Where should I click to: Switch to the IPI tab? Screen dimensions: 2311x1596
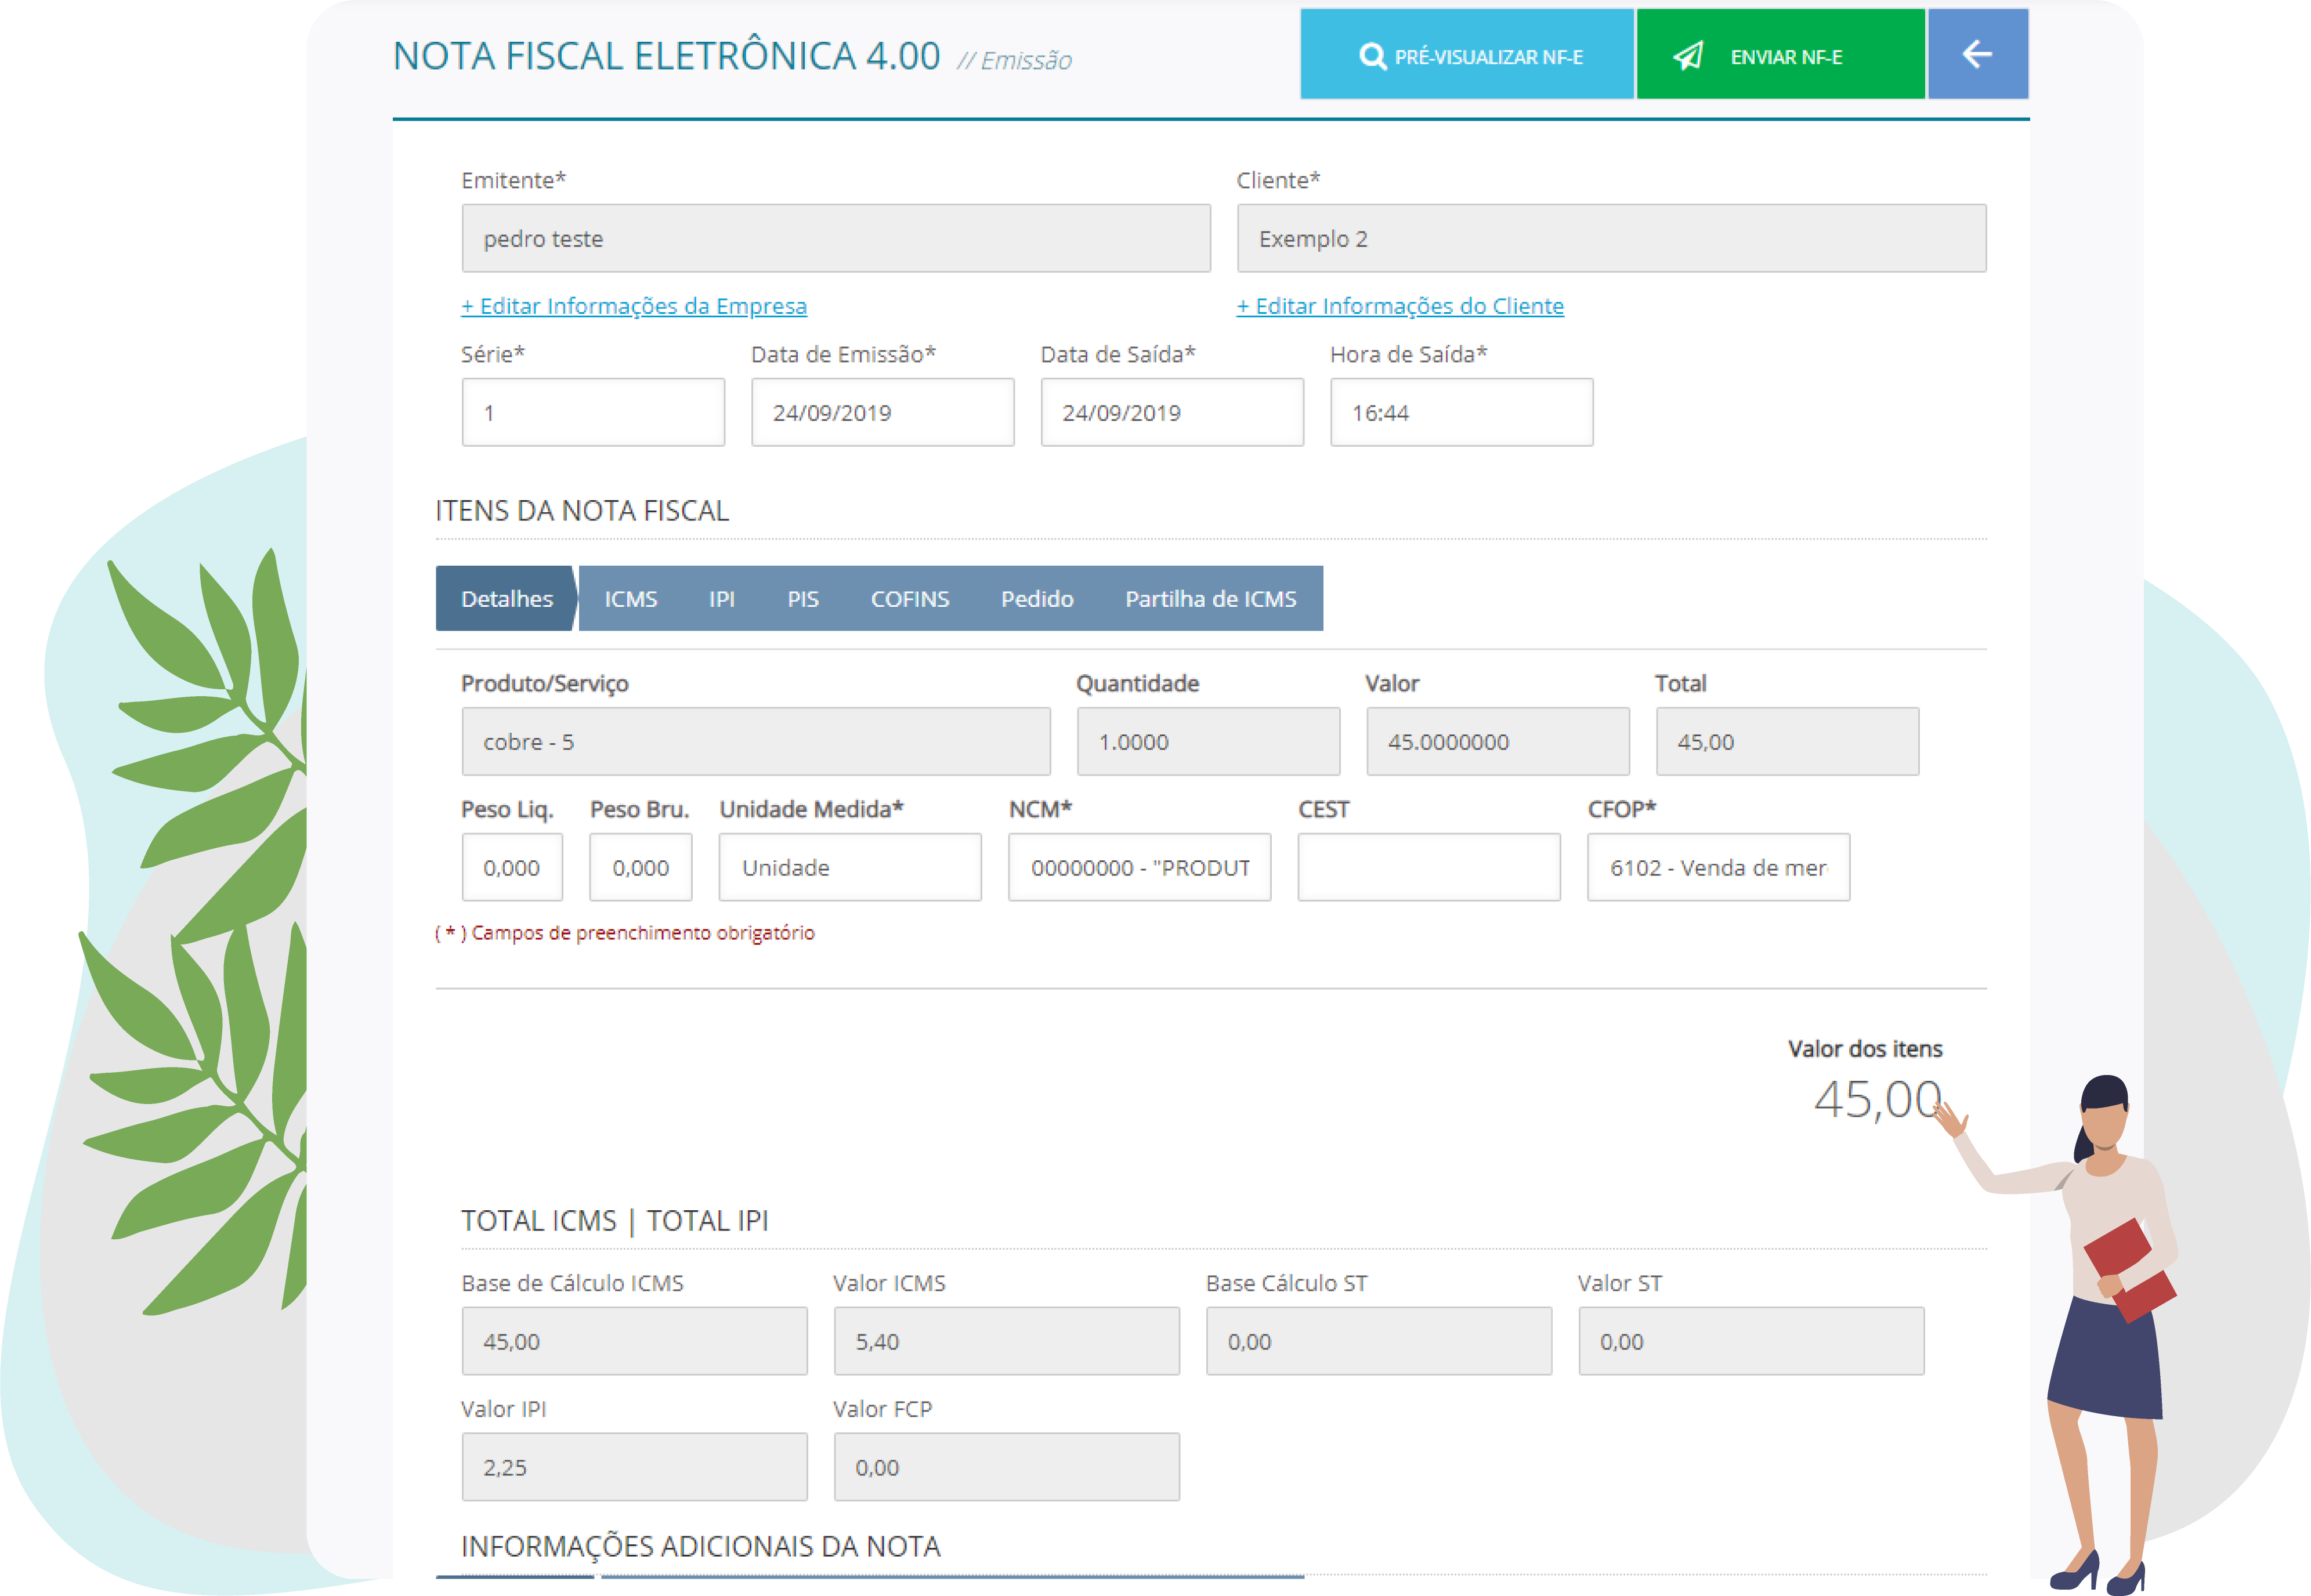[x=721, y=598]
